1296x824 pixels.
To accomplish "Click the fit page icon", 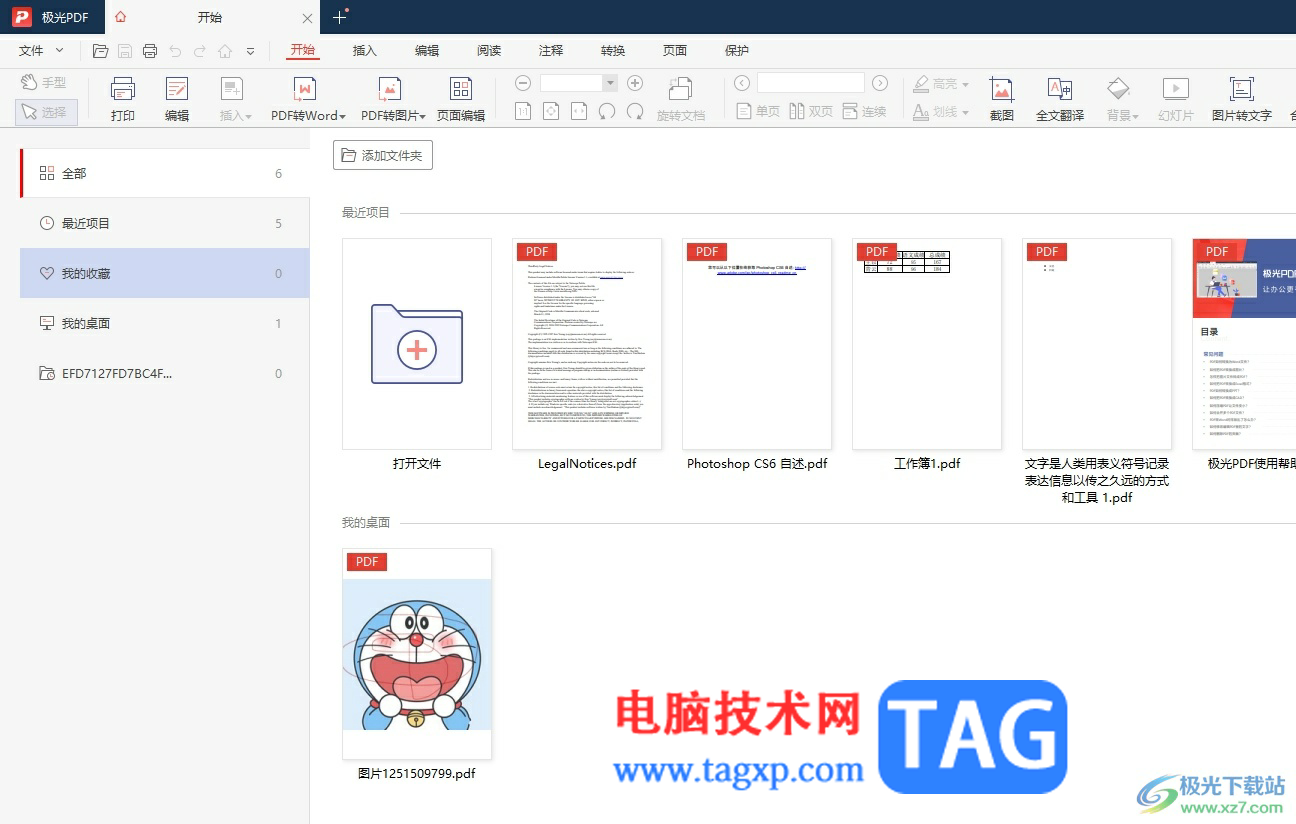I will click(x=551, y=111).
